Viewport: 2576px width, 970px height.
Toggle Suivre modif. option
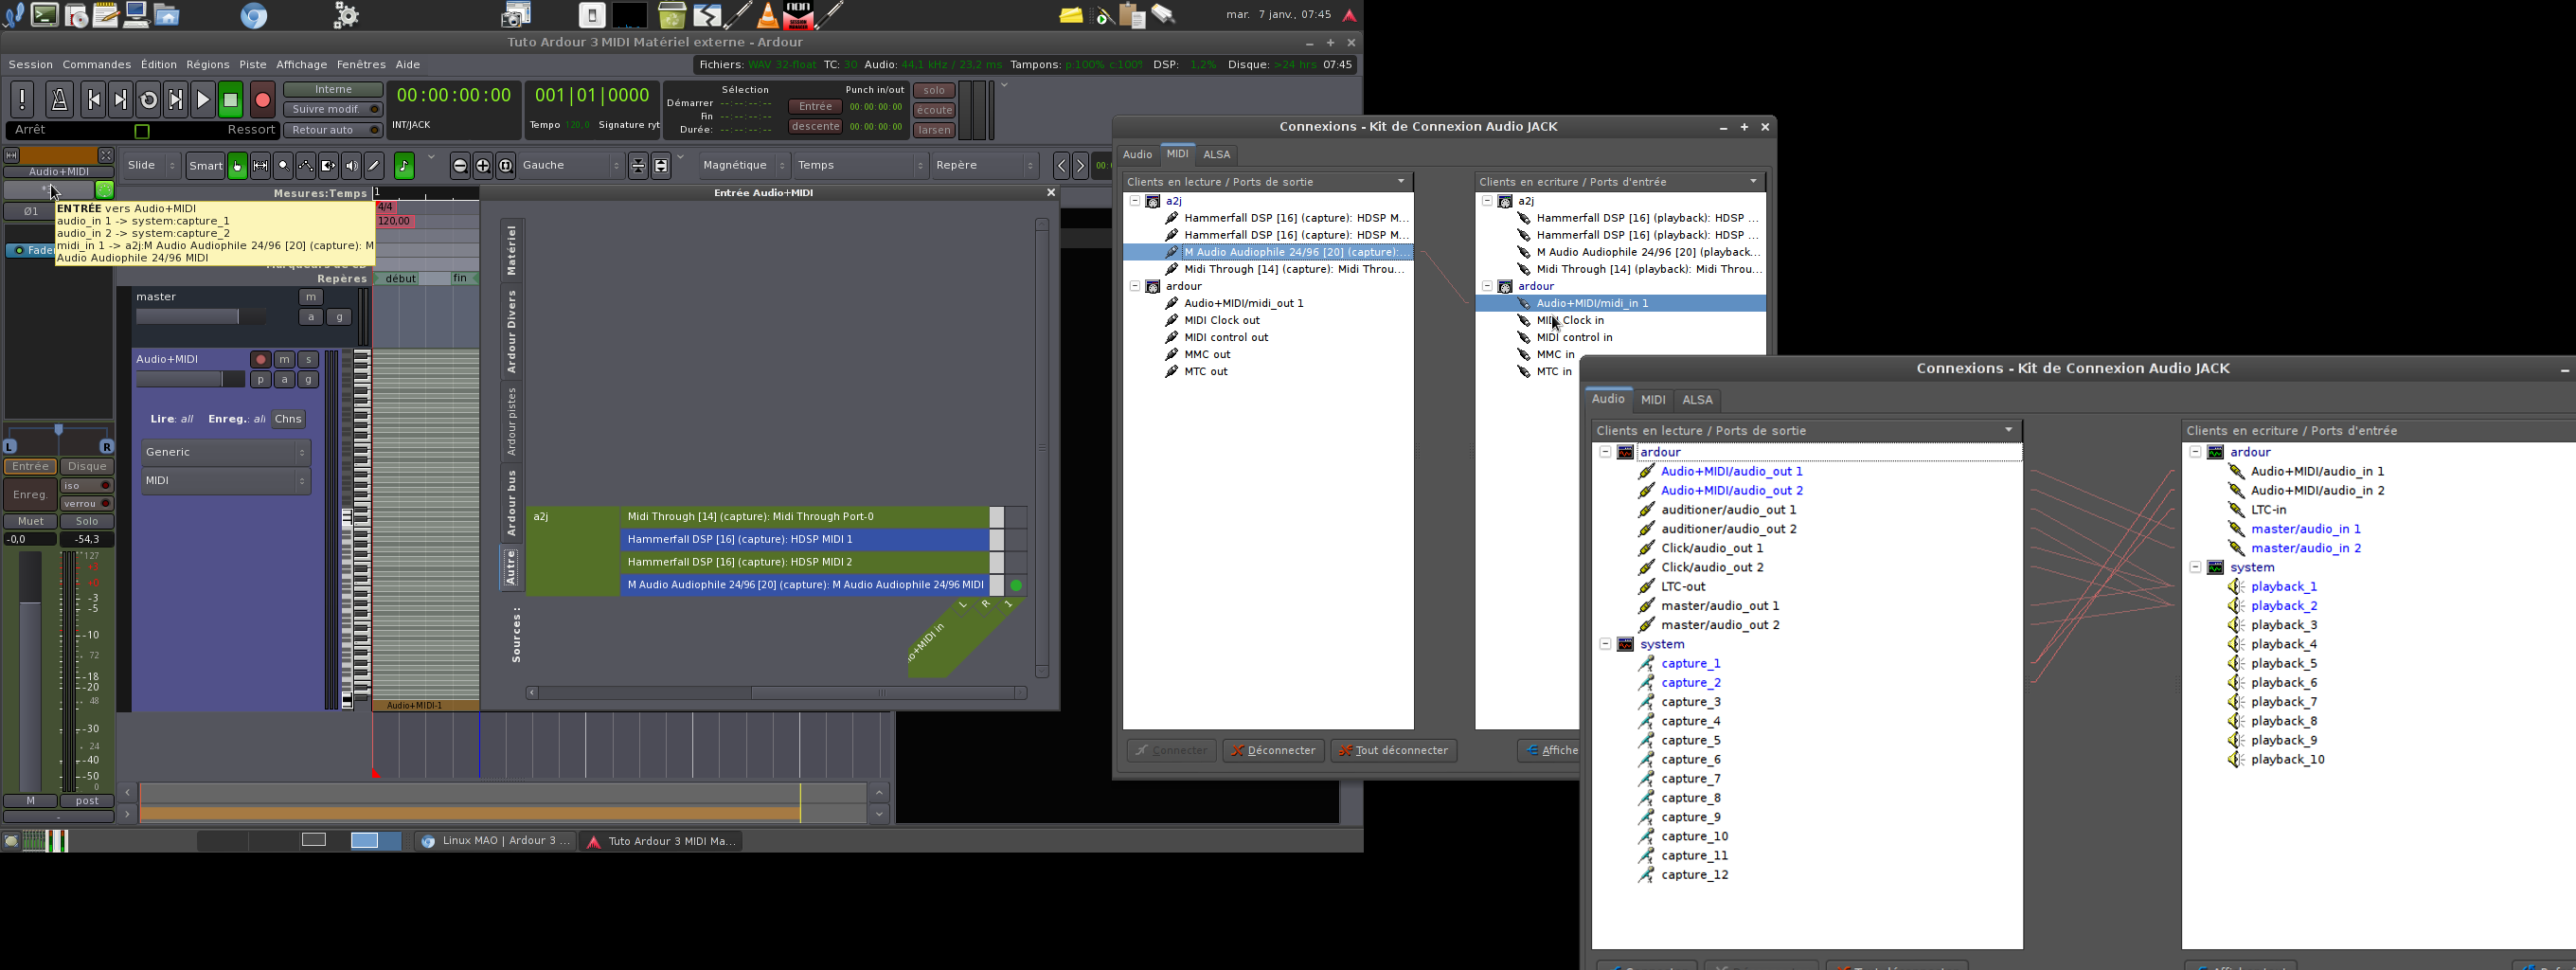(x=333, y=110)
